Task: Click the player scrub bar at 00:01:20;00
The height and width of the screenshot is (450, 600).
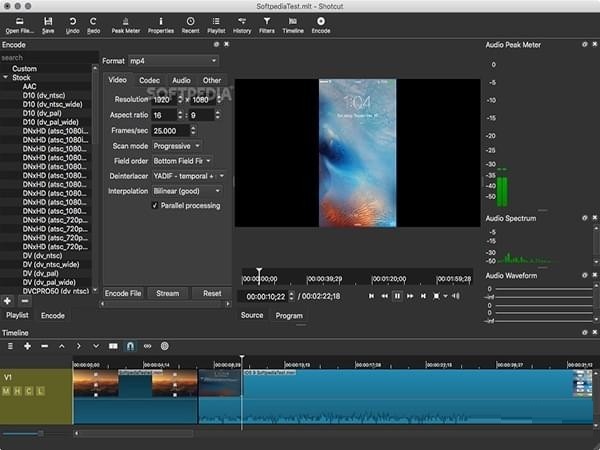Action: (x=372, y=279)
